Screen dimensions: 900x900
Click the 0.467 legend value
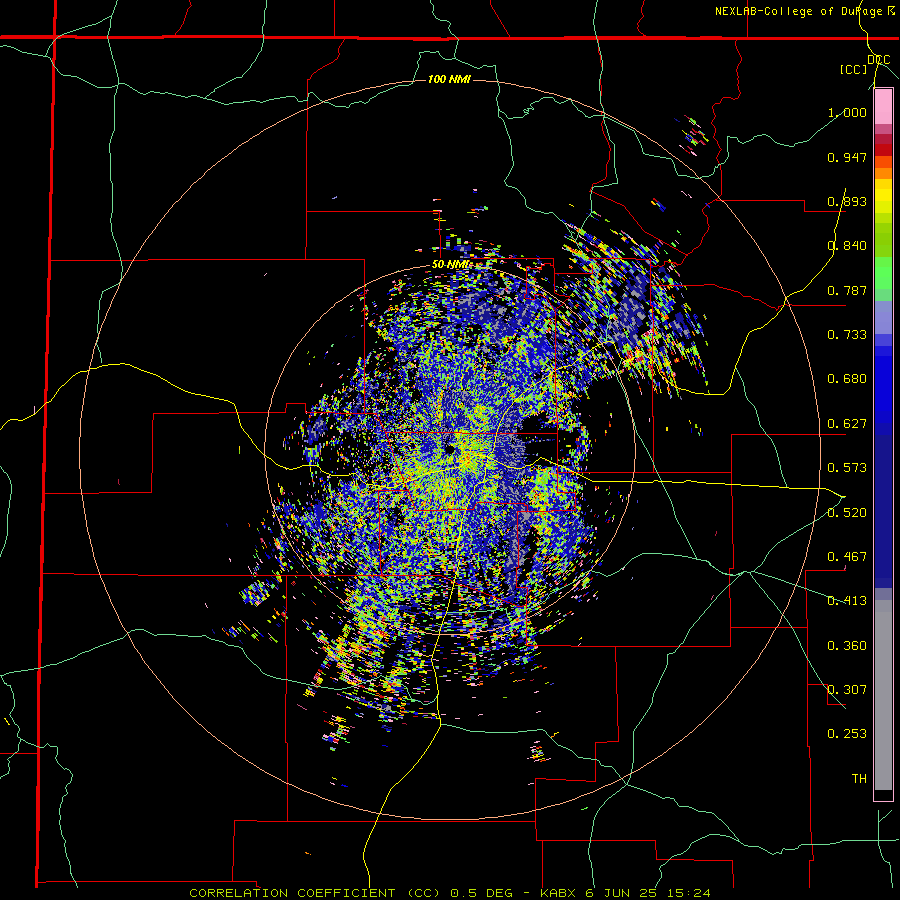click(x=847, y=557)
